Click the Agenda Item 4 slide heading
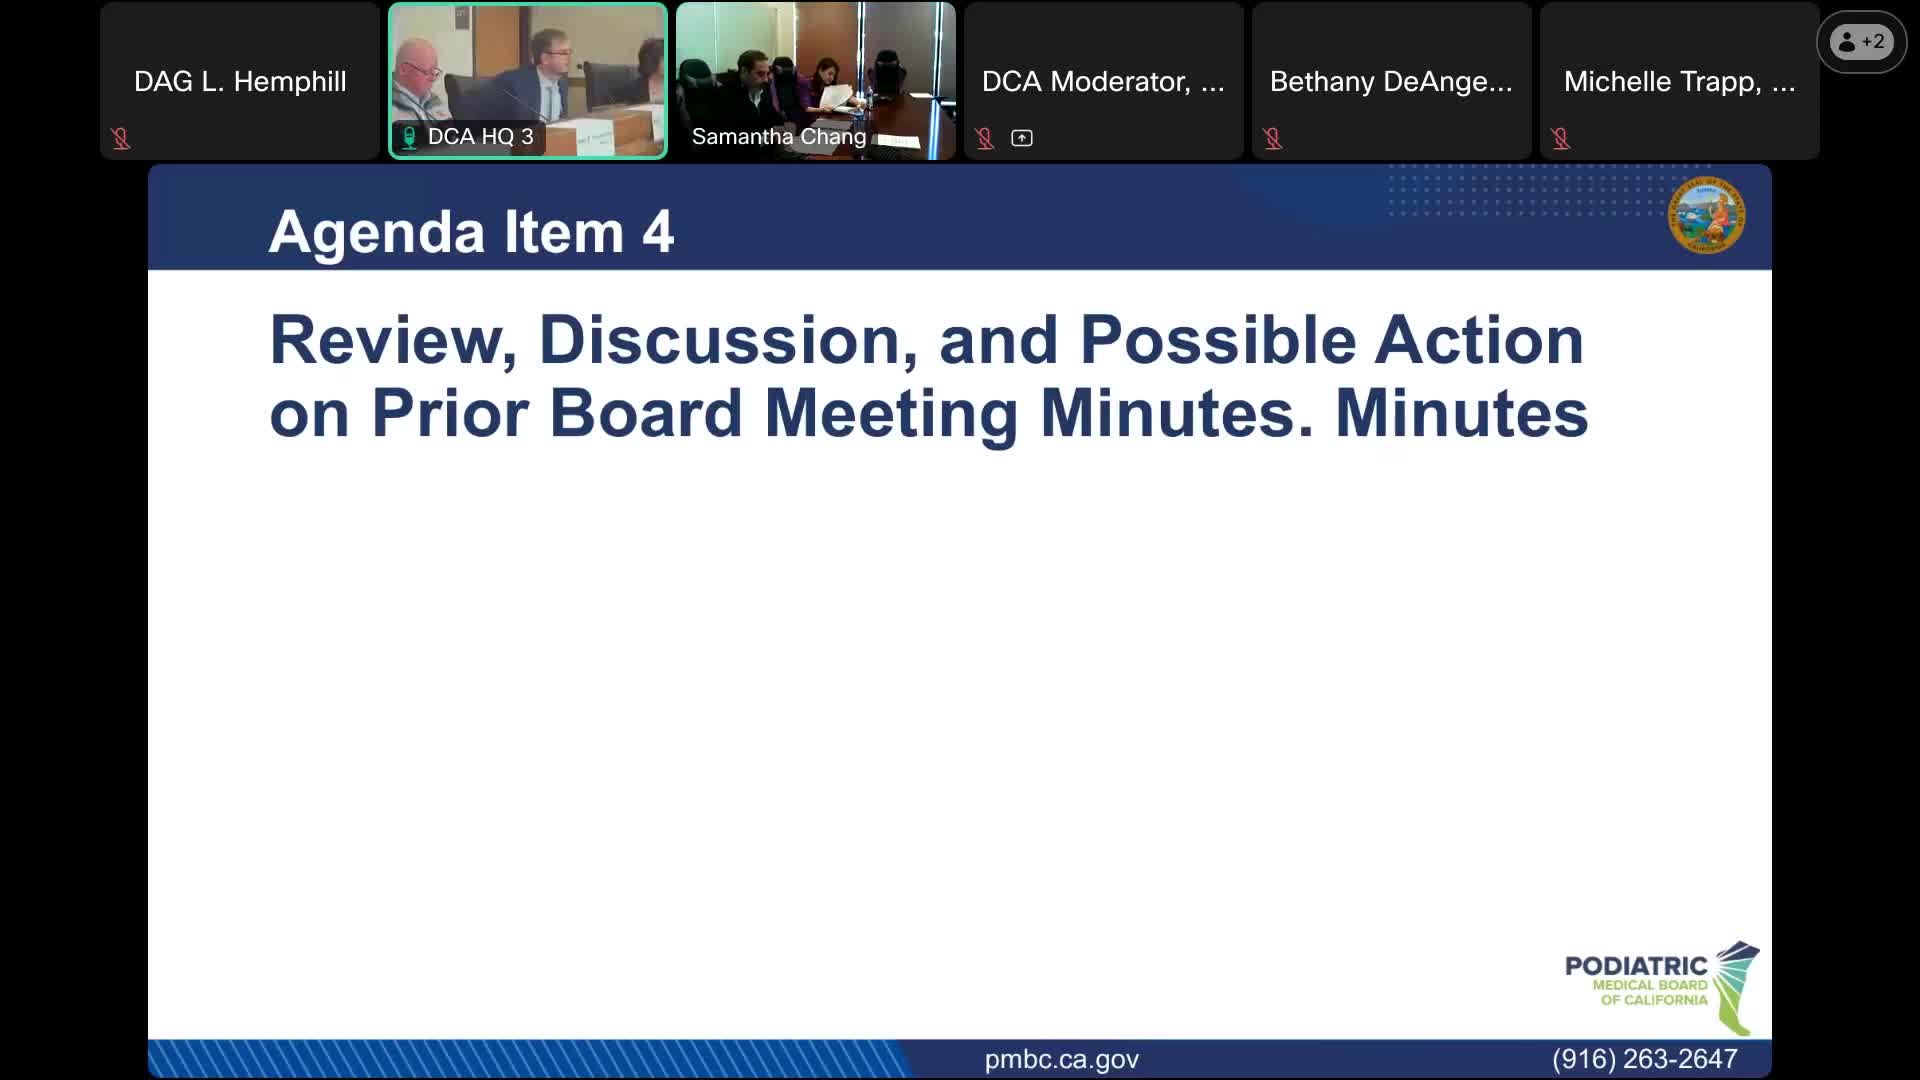 coord(472,232)
